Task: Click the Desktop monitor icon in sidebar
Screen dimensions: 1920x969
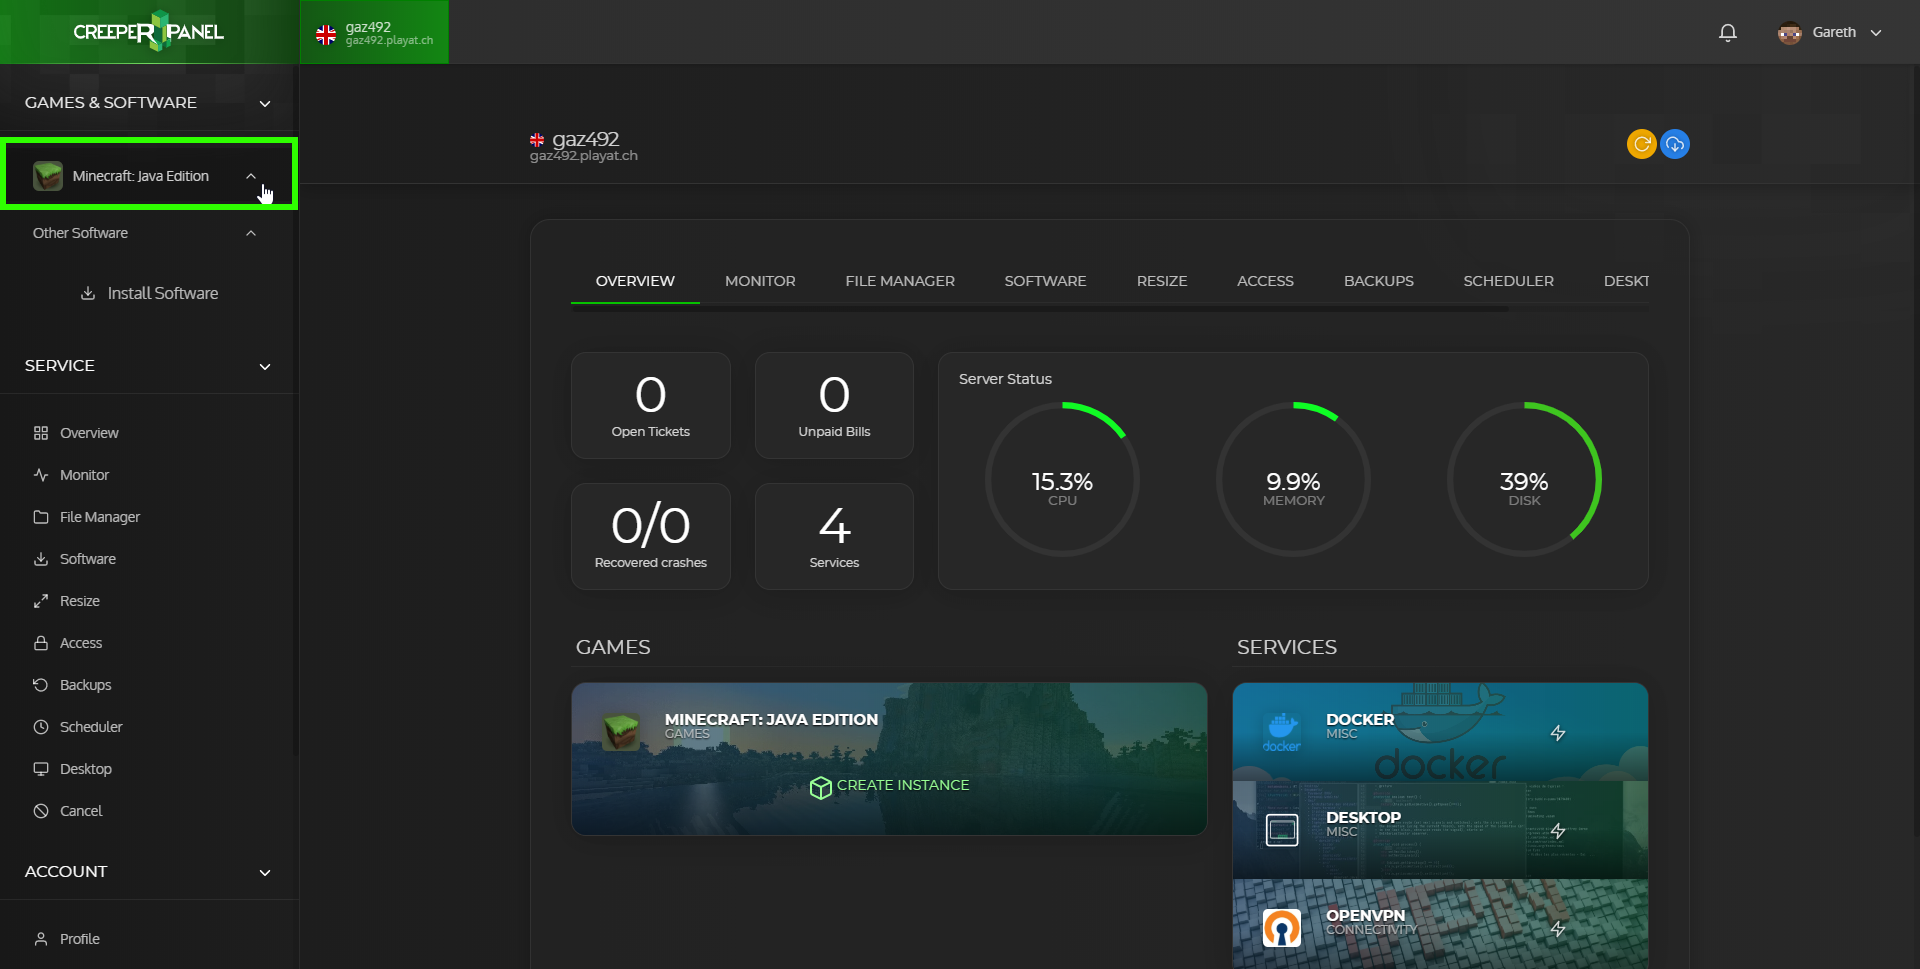Action: (41, 769)
